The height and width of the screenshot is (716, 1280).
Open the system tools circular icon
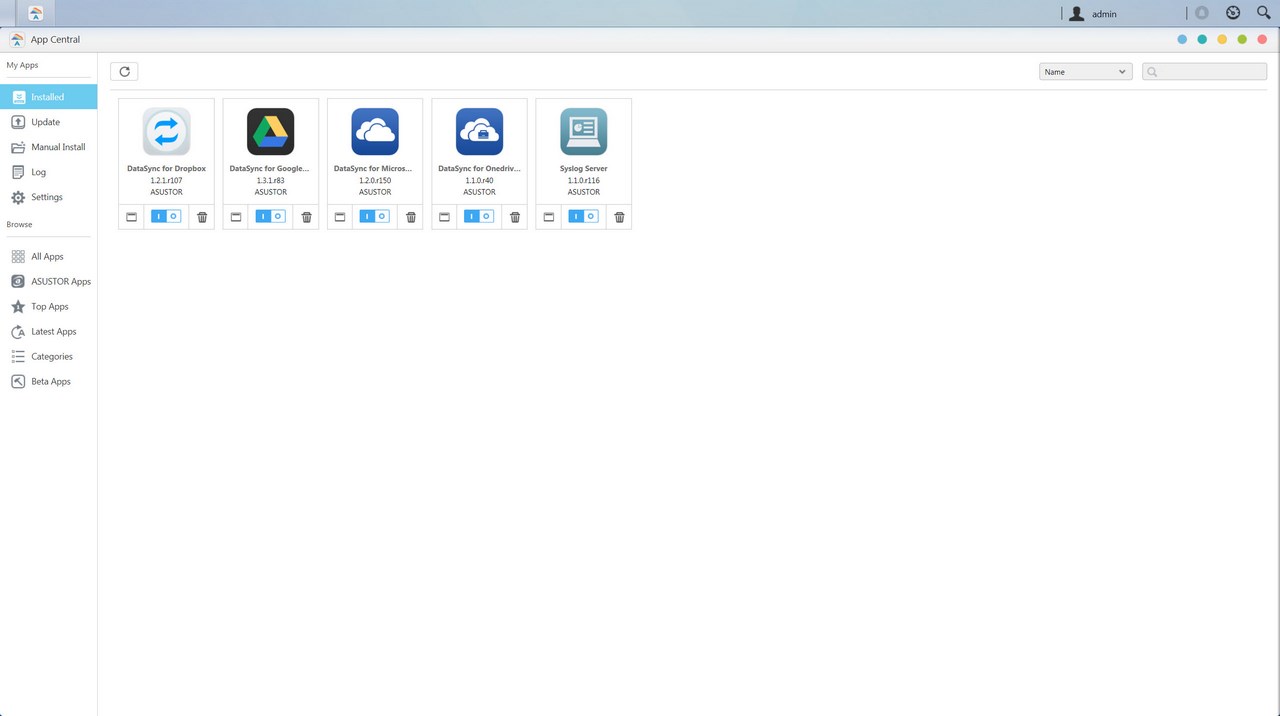pos(1233,13)
